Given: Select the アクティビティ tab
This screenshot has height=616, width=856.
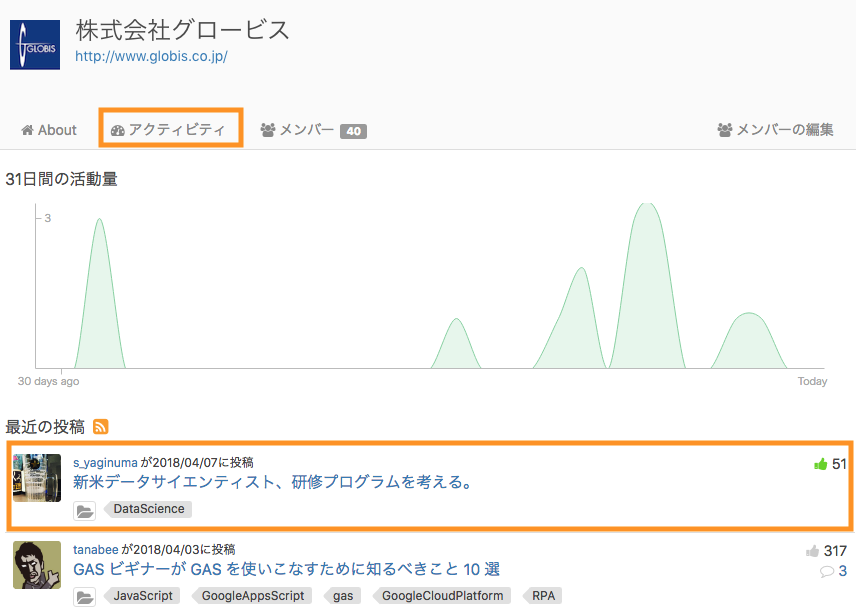Looking at the screenshot, I should click(170, 130).
